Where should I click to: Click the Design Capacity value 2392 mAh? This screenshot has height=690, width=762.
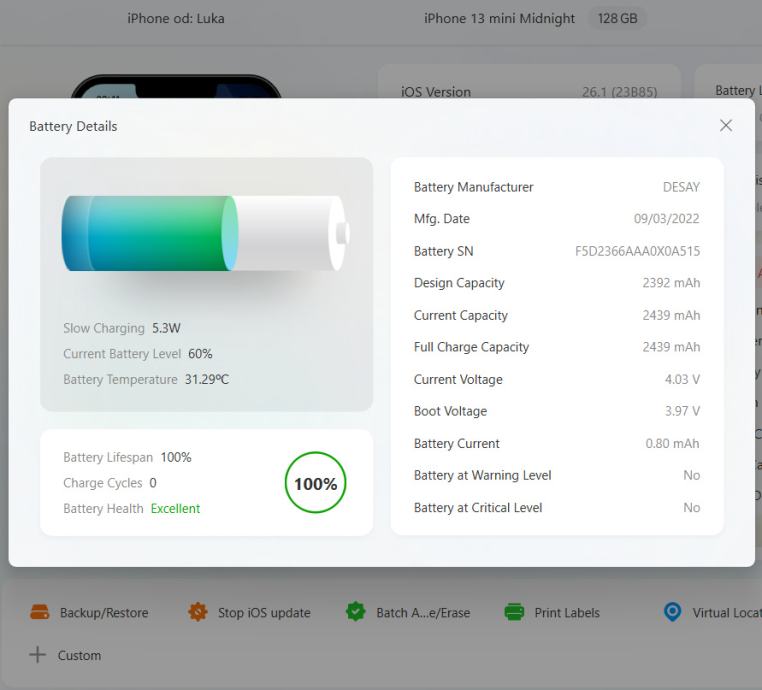point(671,283)
